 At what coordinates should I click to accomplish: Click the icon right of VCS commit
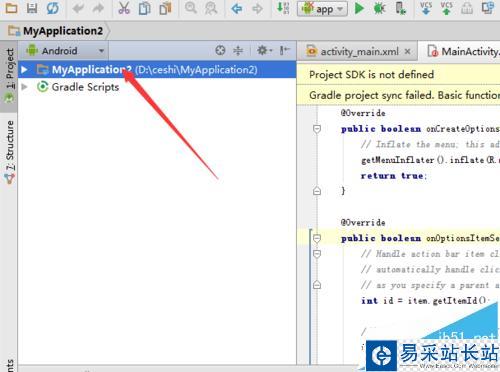[x=467, y=8]
